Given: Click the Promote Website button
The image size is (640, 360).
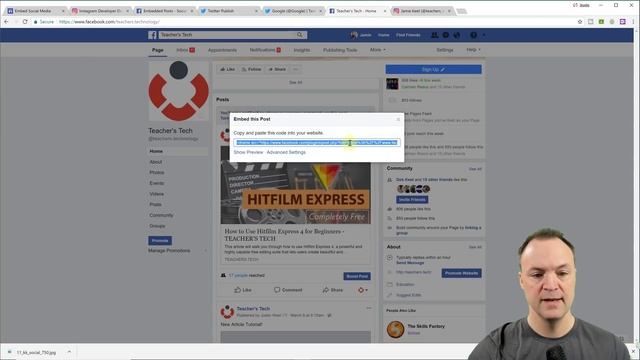Looking at the screenshot, I should tap(461, 273).
